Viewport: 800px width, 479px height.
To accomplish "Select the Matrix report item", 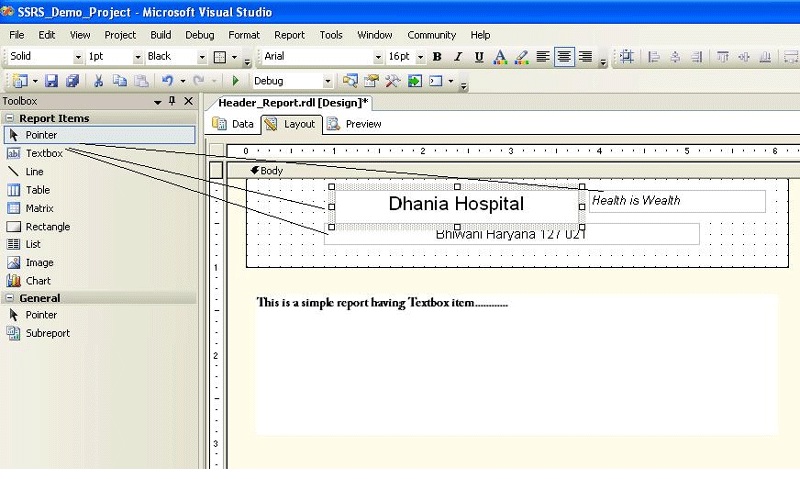I will pos(99,208).
